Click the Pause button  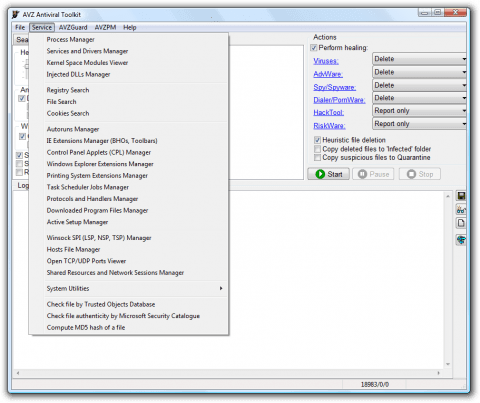(373, 174)
